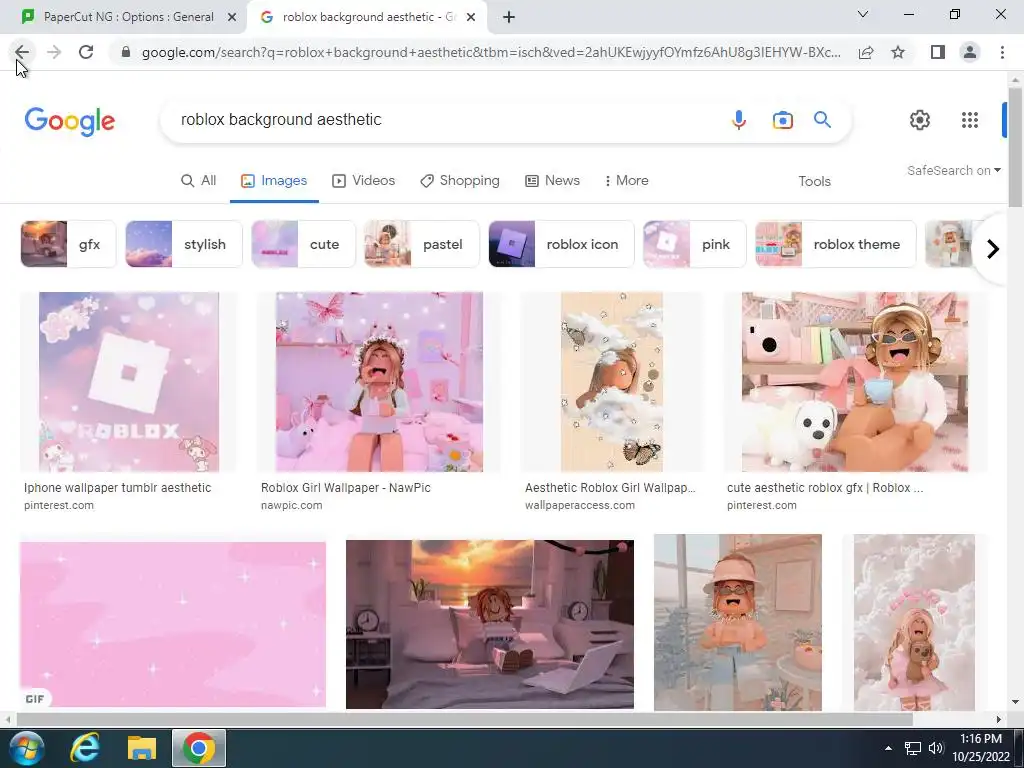
Task: Reload the page with the refresh icon
Action: pos(86,52)
